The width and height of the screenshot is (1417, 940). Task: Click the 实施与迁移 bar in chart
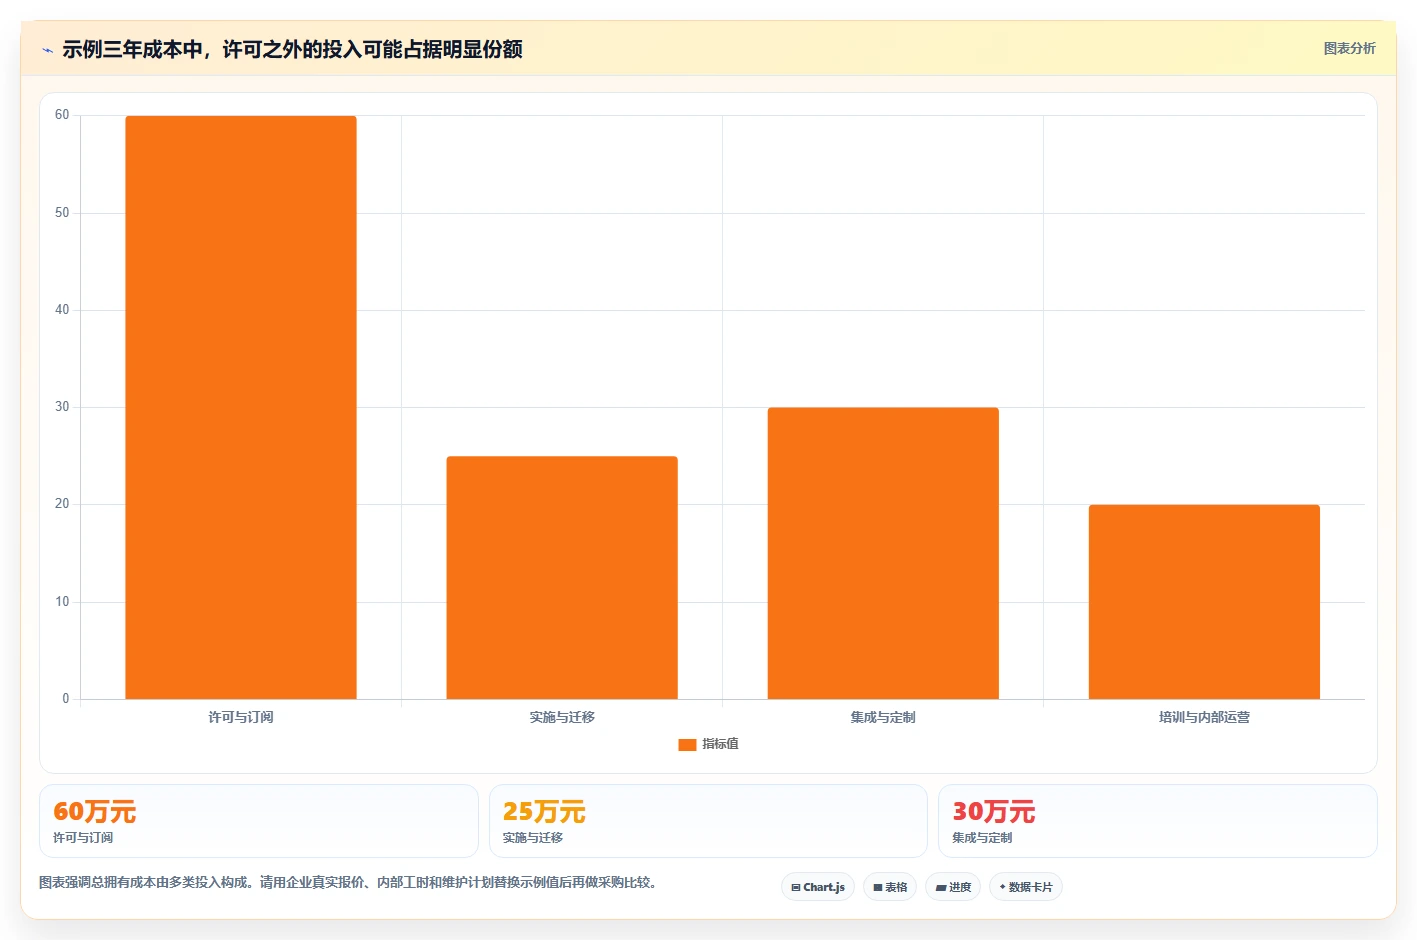pos(562,578)
